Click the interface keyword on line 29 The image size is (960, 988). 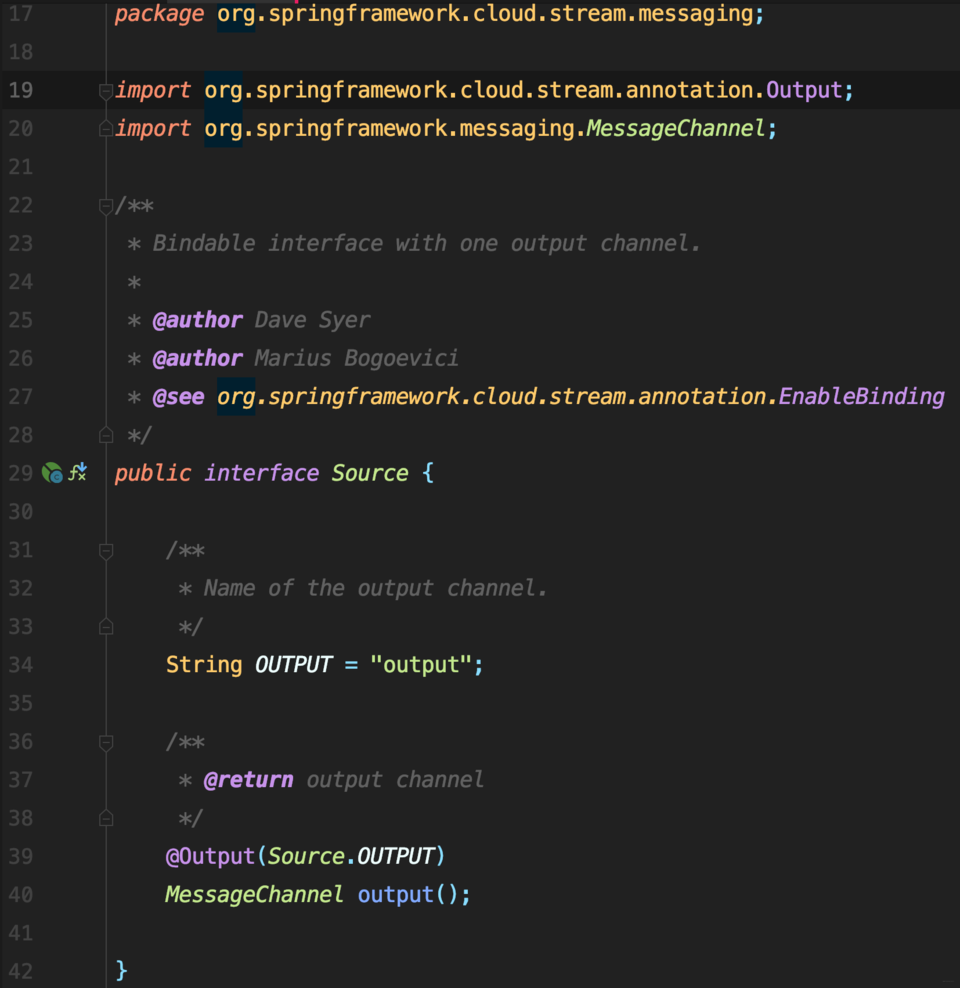coord(261,473)
